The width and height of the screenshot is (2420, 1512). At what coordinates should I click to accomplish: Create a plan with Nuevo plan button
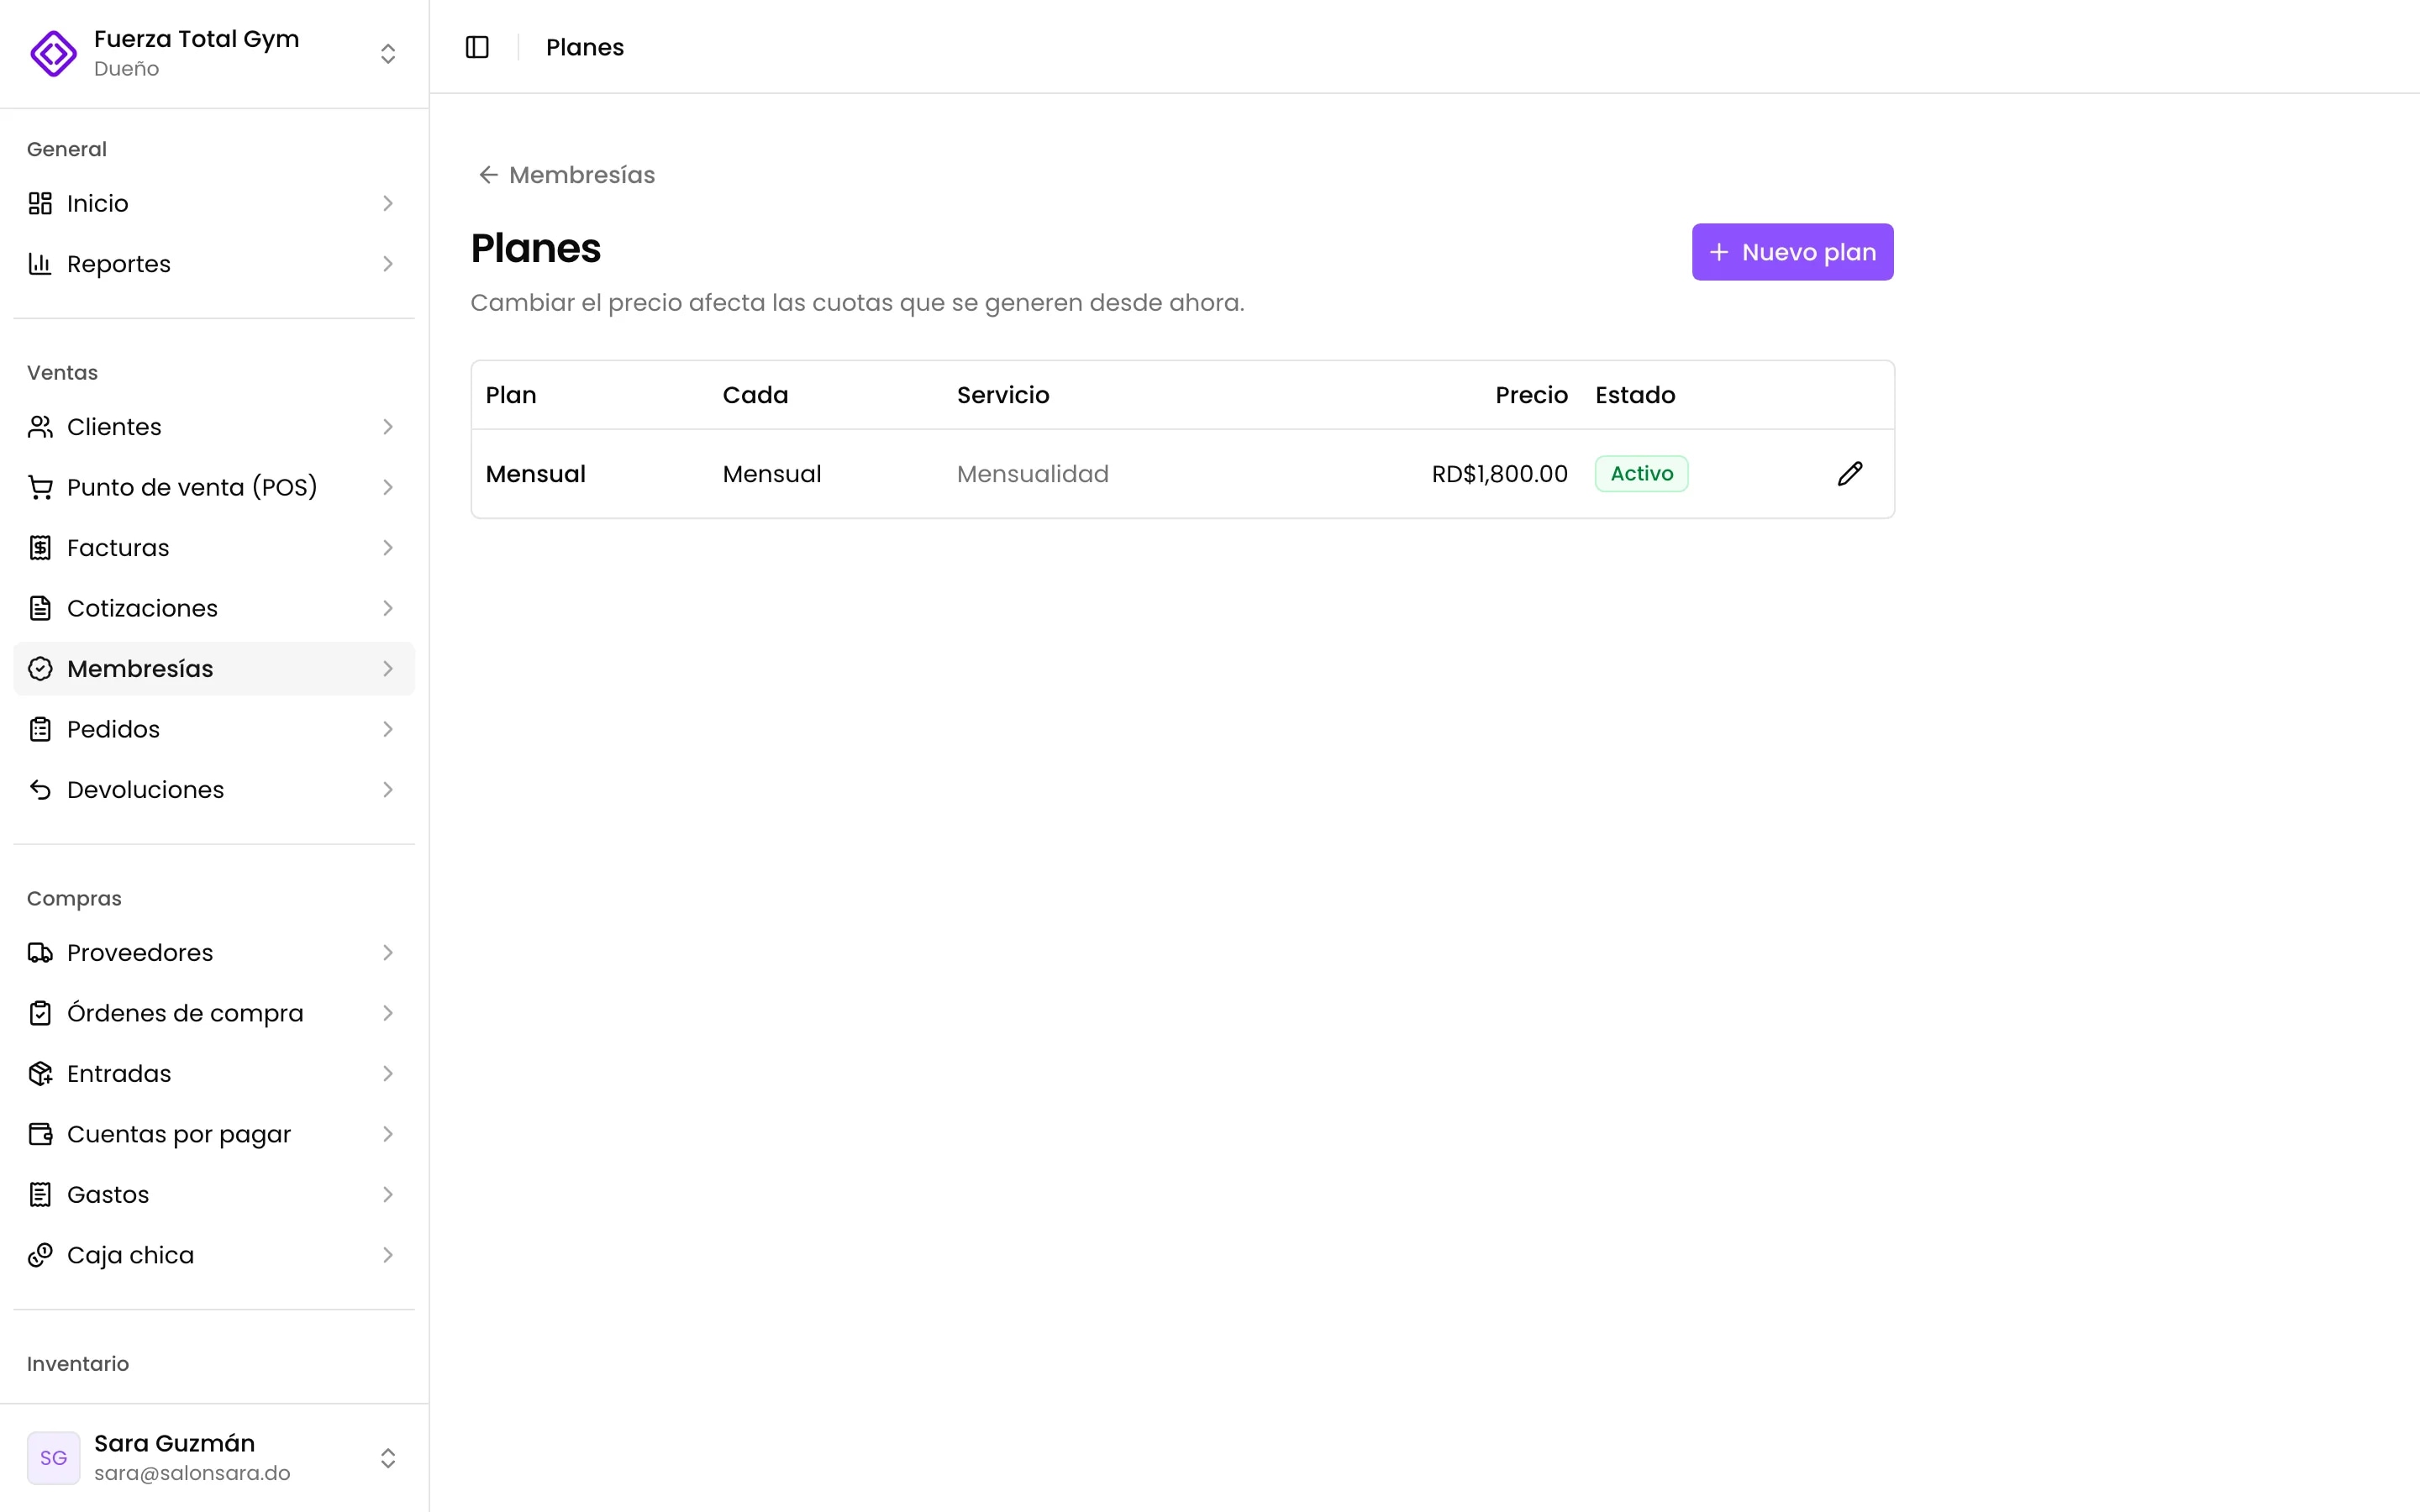[x=1792, y=252]
